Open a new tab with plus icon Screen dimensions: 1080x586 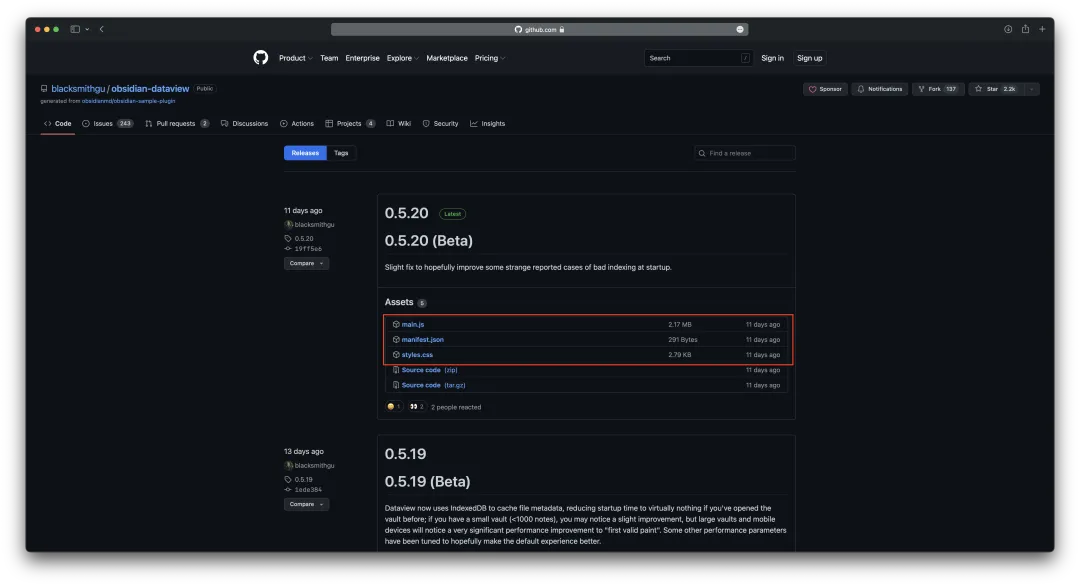click(x=1042, y=30)
